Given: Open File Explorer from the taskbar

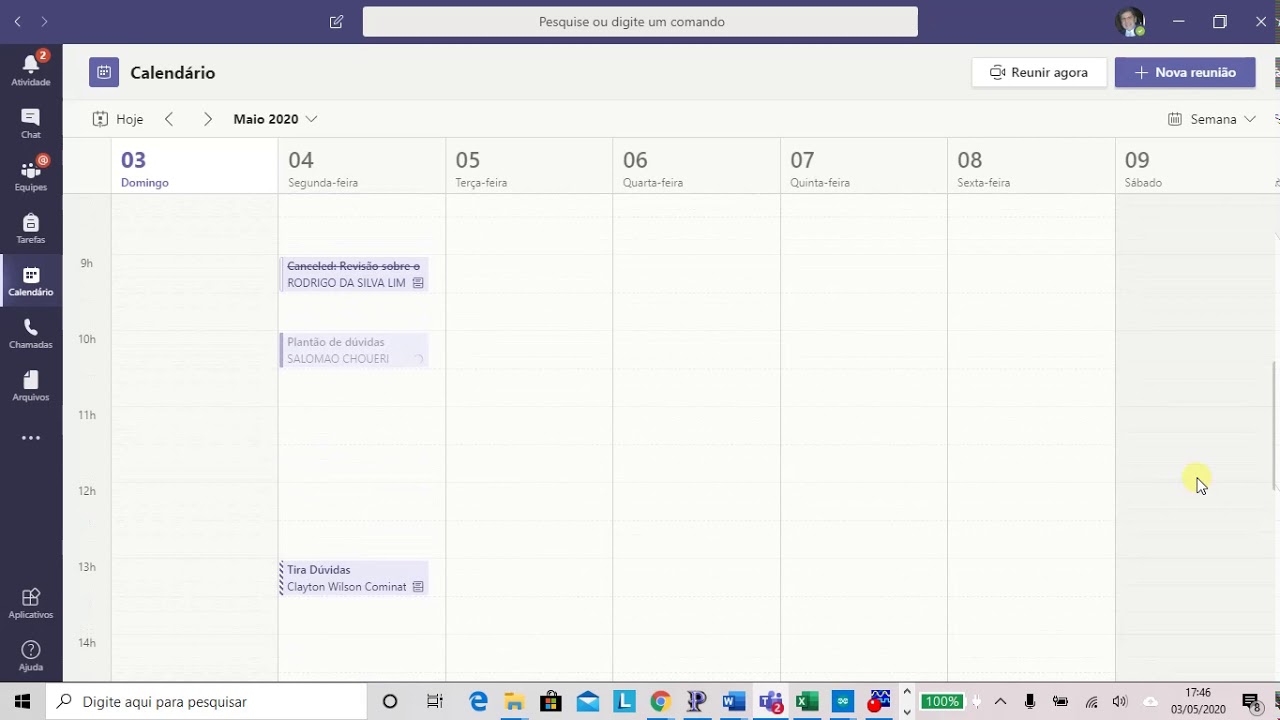Looking at the screenshot, I should (x=514, y=702).
